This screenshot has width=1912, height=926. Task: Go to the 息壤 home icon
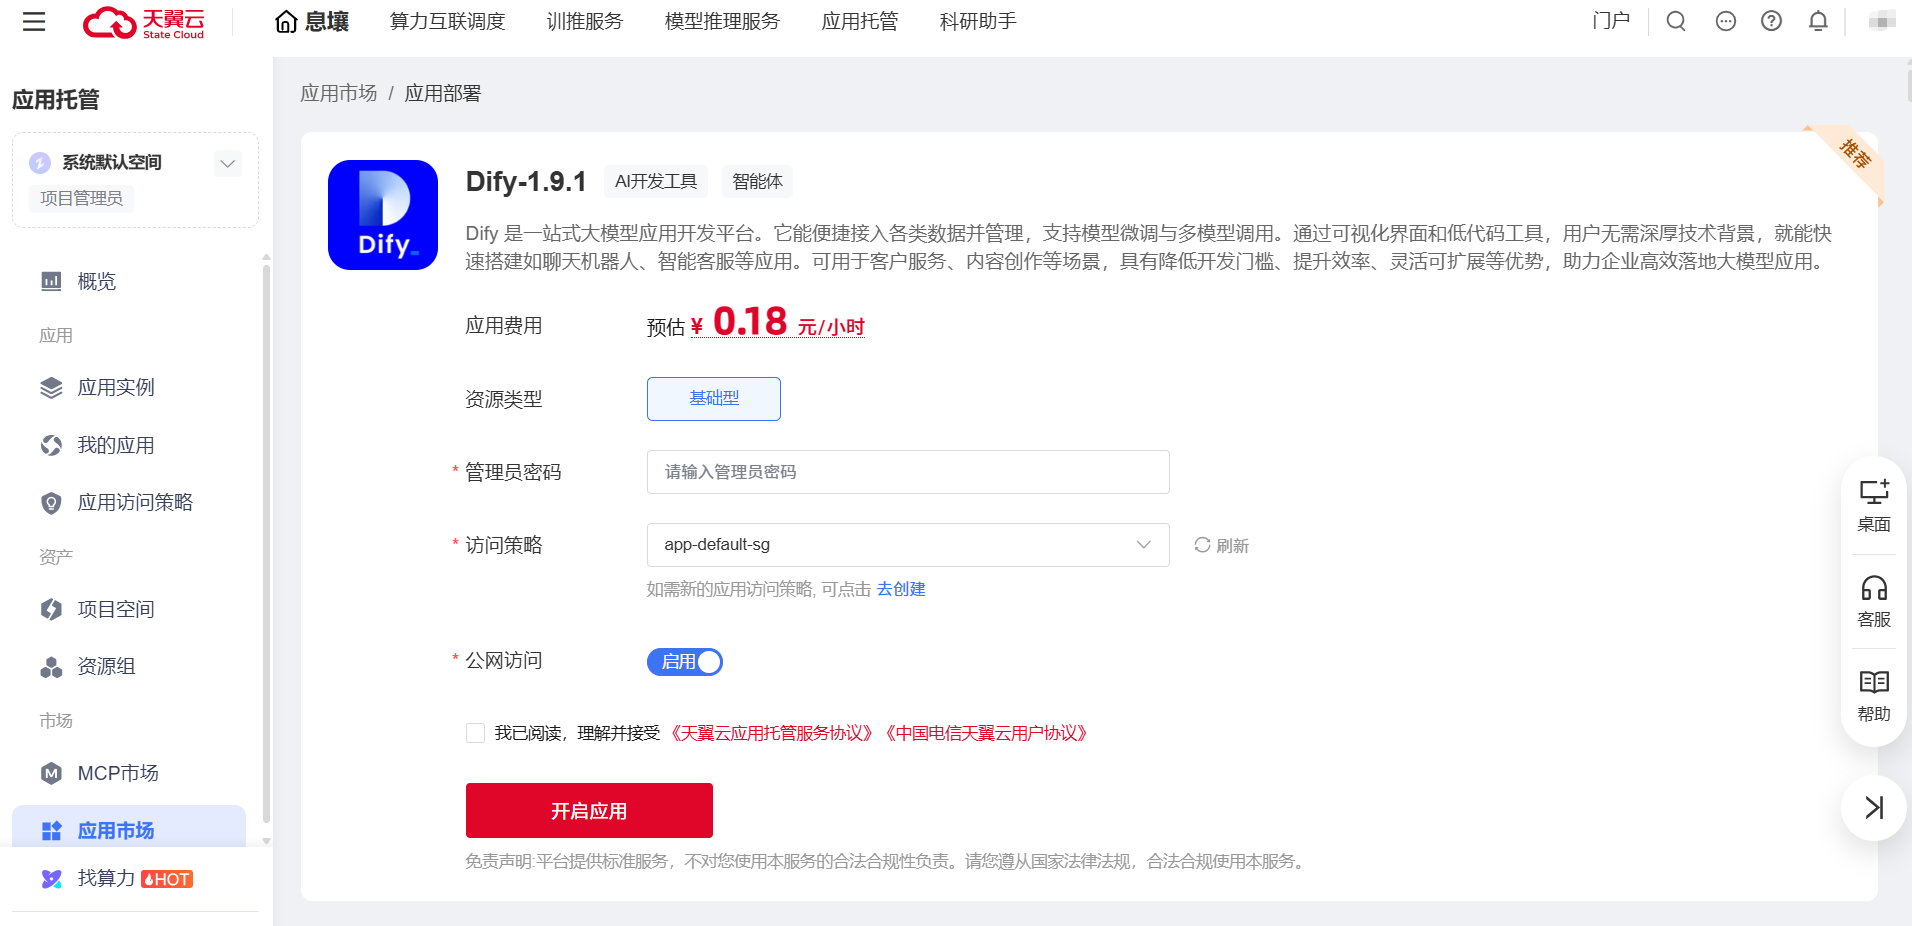286,22
